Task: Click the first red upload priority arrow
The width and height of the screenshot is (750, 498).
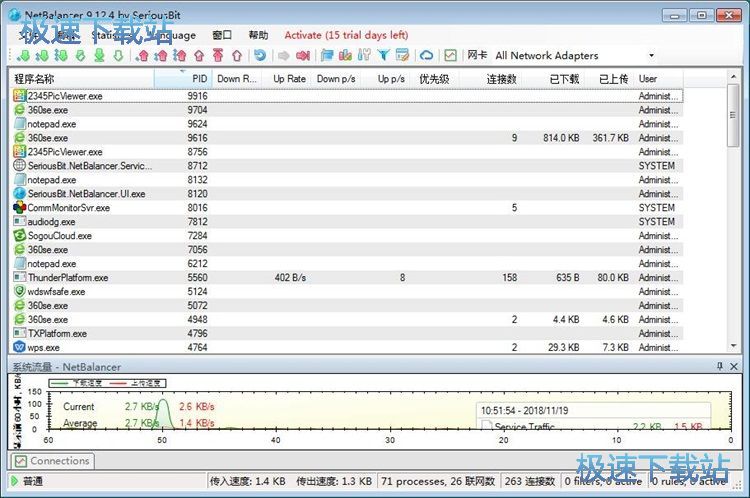Action: [141, 56]
